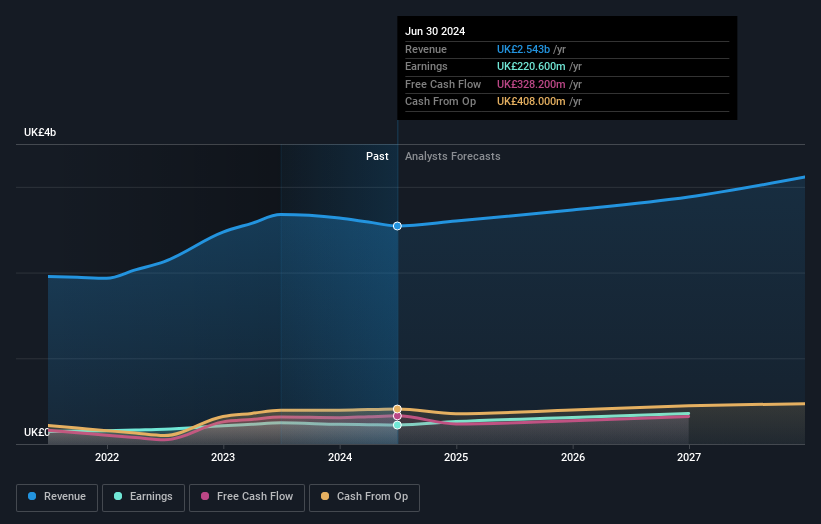
Task: Click the Free Cash Flow label in tooltip
Action: [443, 84]
